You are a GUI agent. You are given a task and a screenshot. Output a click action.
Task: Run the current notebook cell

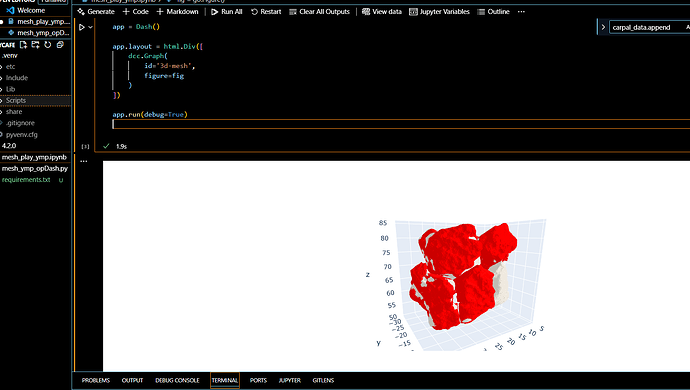pyautogui.click(x=81, y=27)
